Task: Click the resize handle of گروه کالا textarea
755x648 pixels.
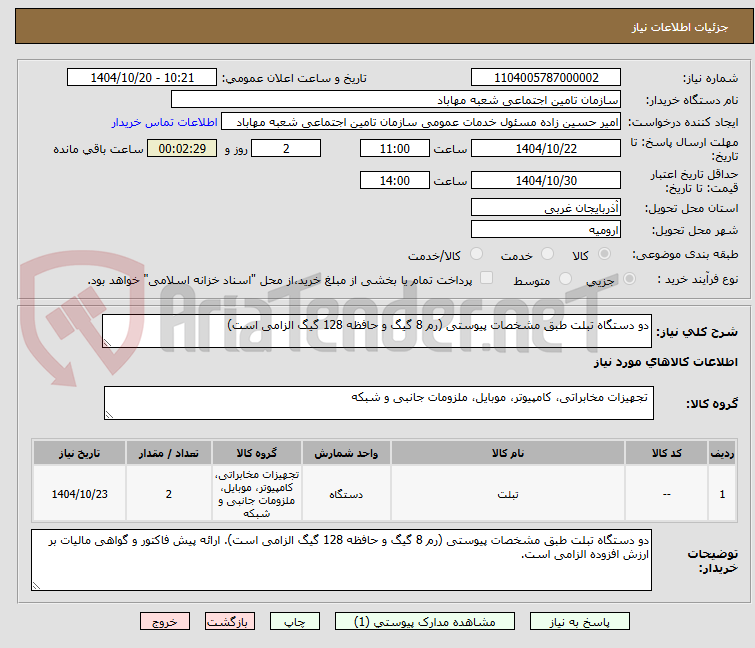Action: pos(109,415)
